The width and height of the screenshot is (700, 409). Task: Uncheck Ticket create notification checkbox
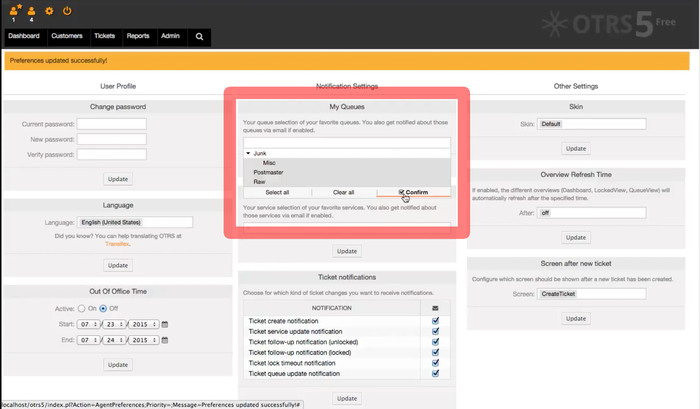click(x=435, y=322)
